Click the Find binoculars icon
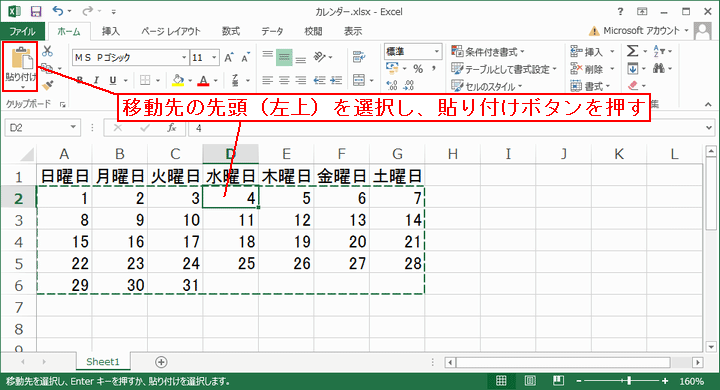This screenshot has height=390, width=720. click(x=659, y=68)
